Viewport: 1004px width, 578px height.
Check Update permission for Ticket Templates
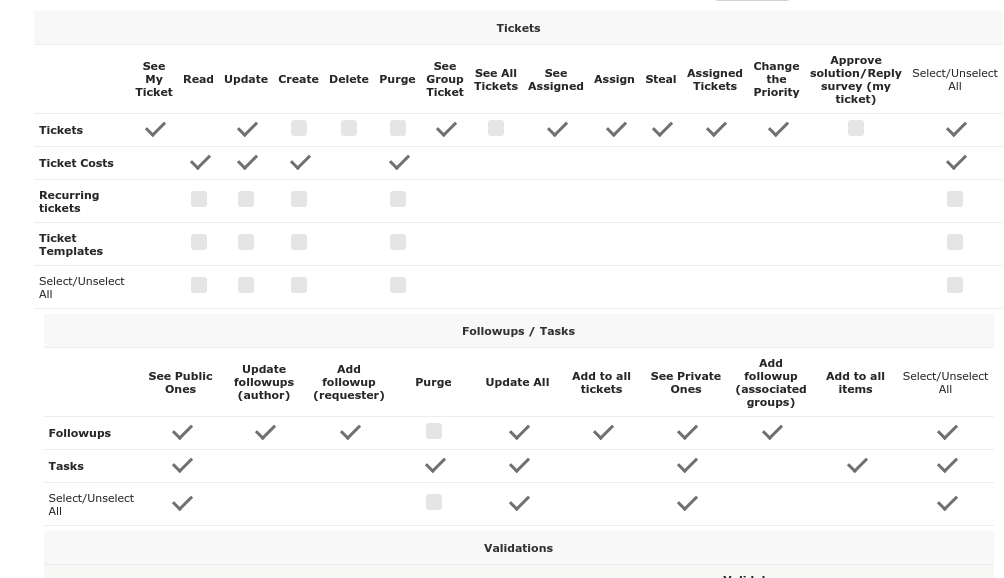tap(246, 242)
